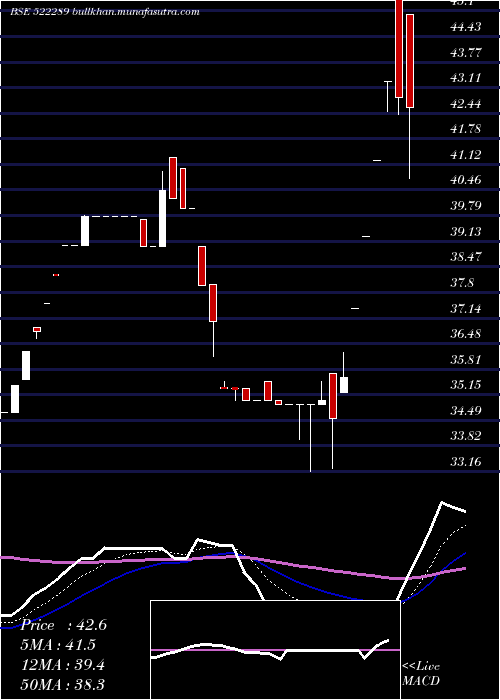Click the Price : 42.6 readout
The width and height of the screenshot is (500, 700).
(64, 625)
